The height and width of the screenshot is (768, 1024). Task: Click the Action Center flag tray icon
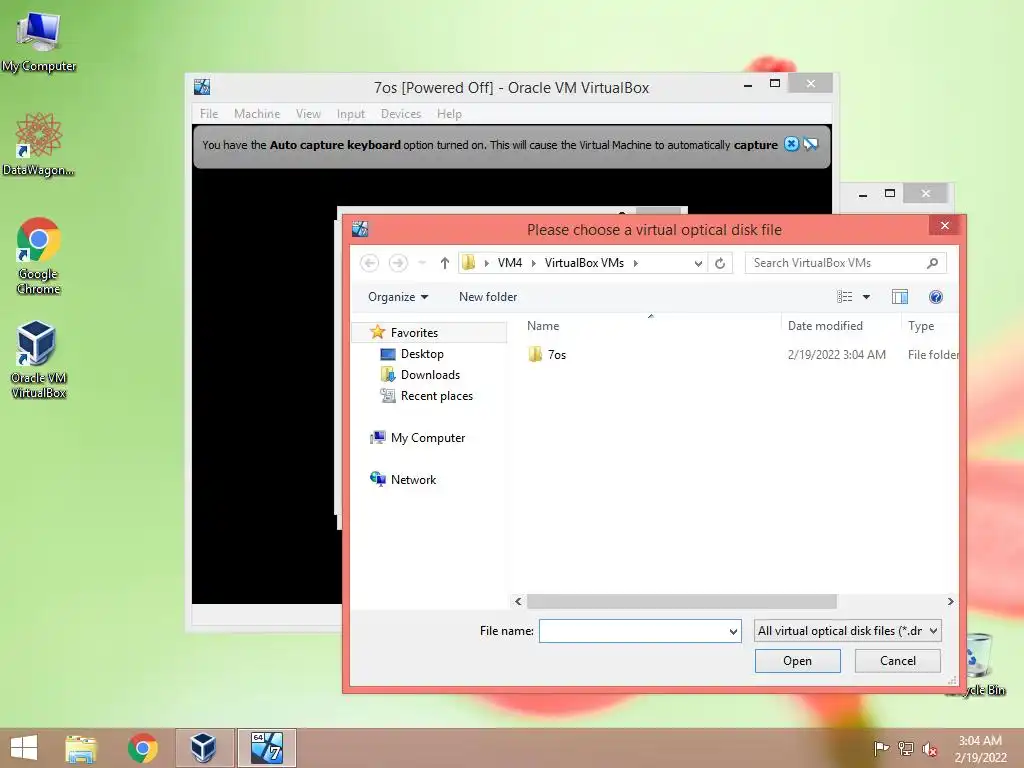click(881, 748)
